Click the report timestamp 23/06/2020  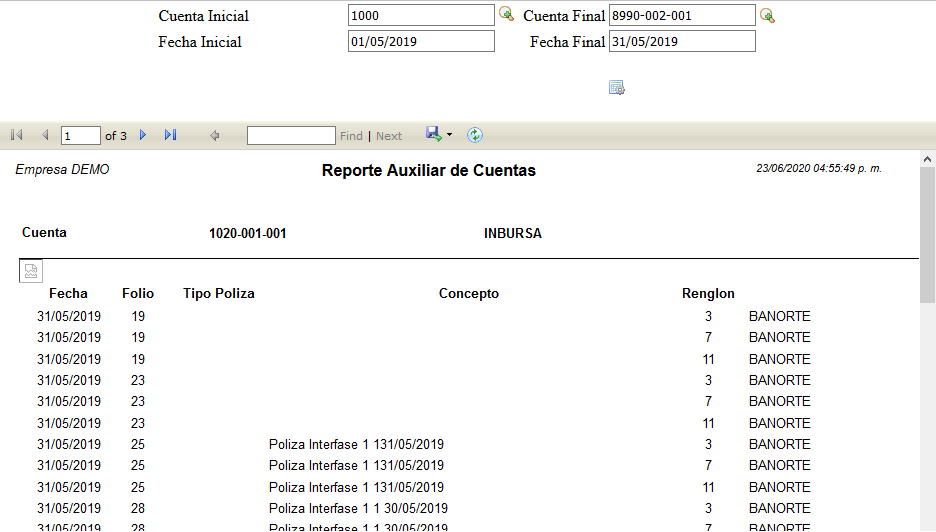tap(819, 168)
